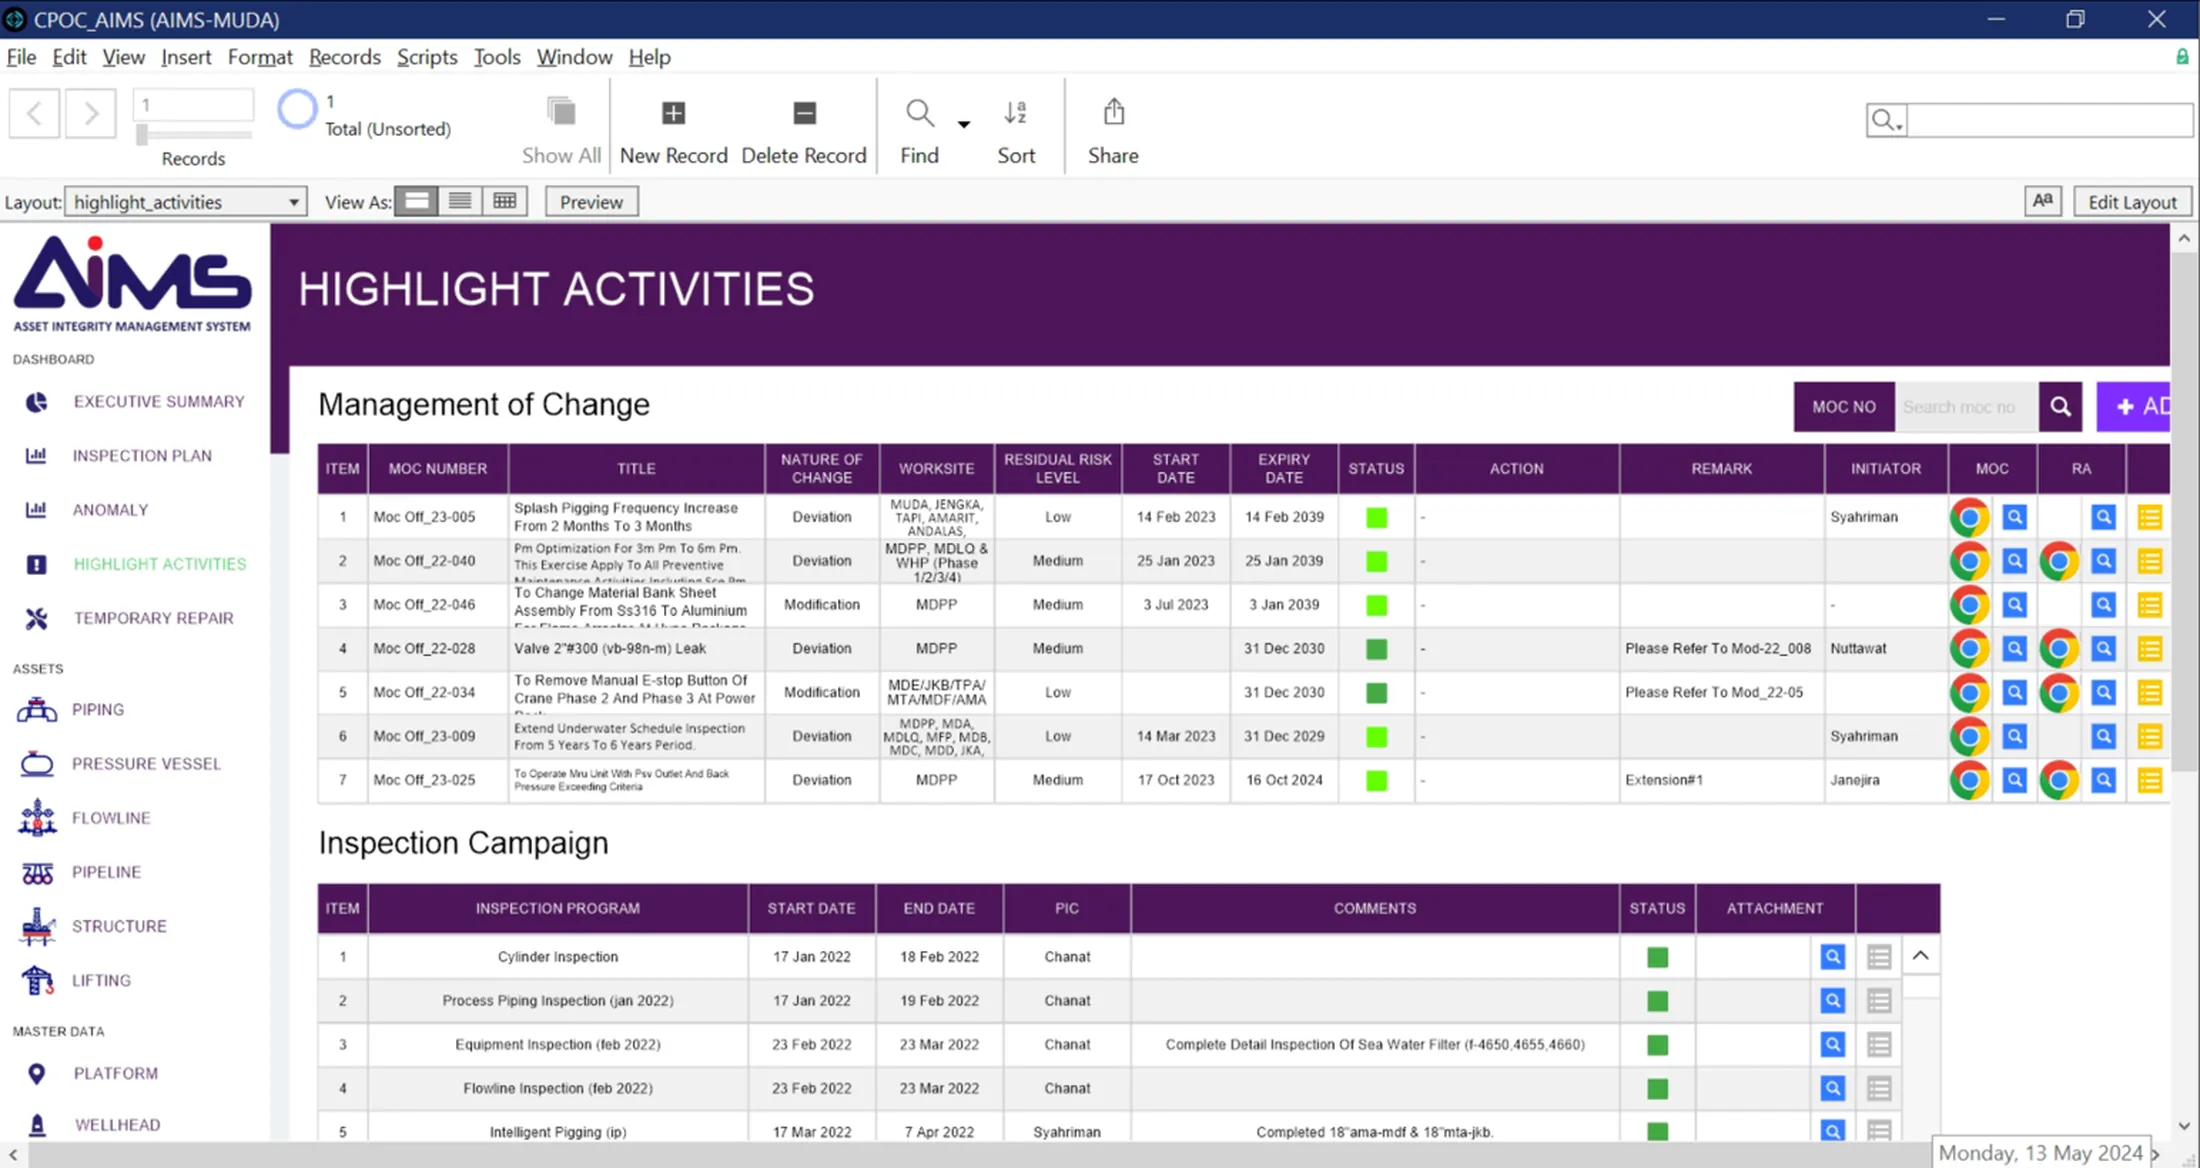Click the Share toolbar icon

pyautogui.click(x=1113, y=112)
